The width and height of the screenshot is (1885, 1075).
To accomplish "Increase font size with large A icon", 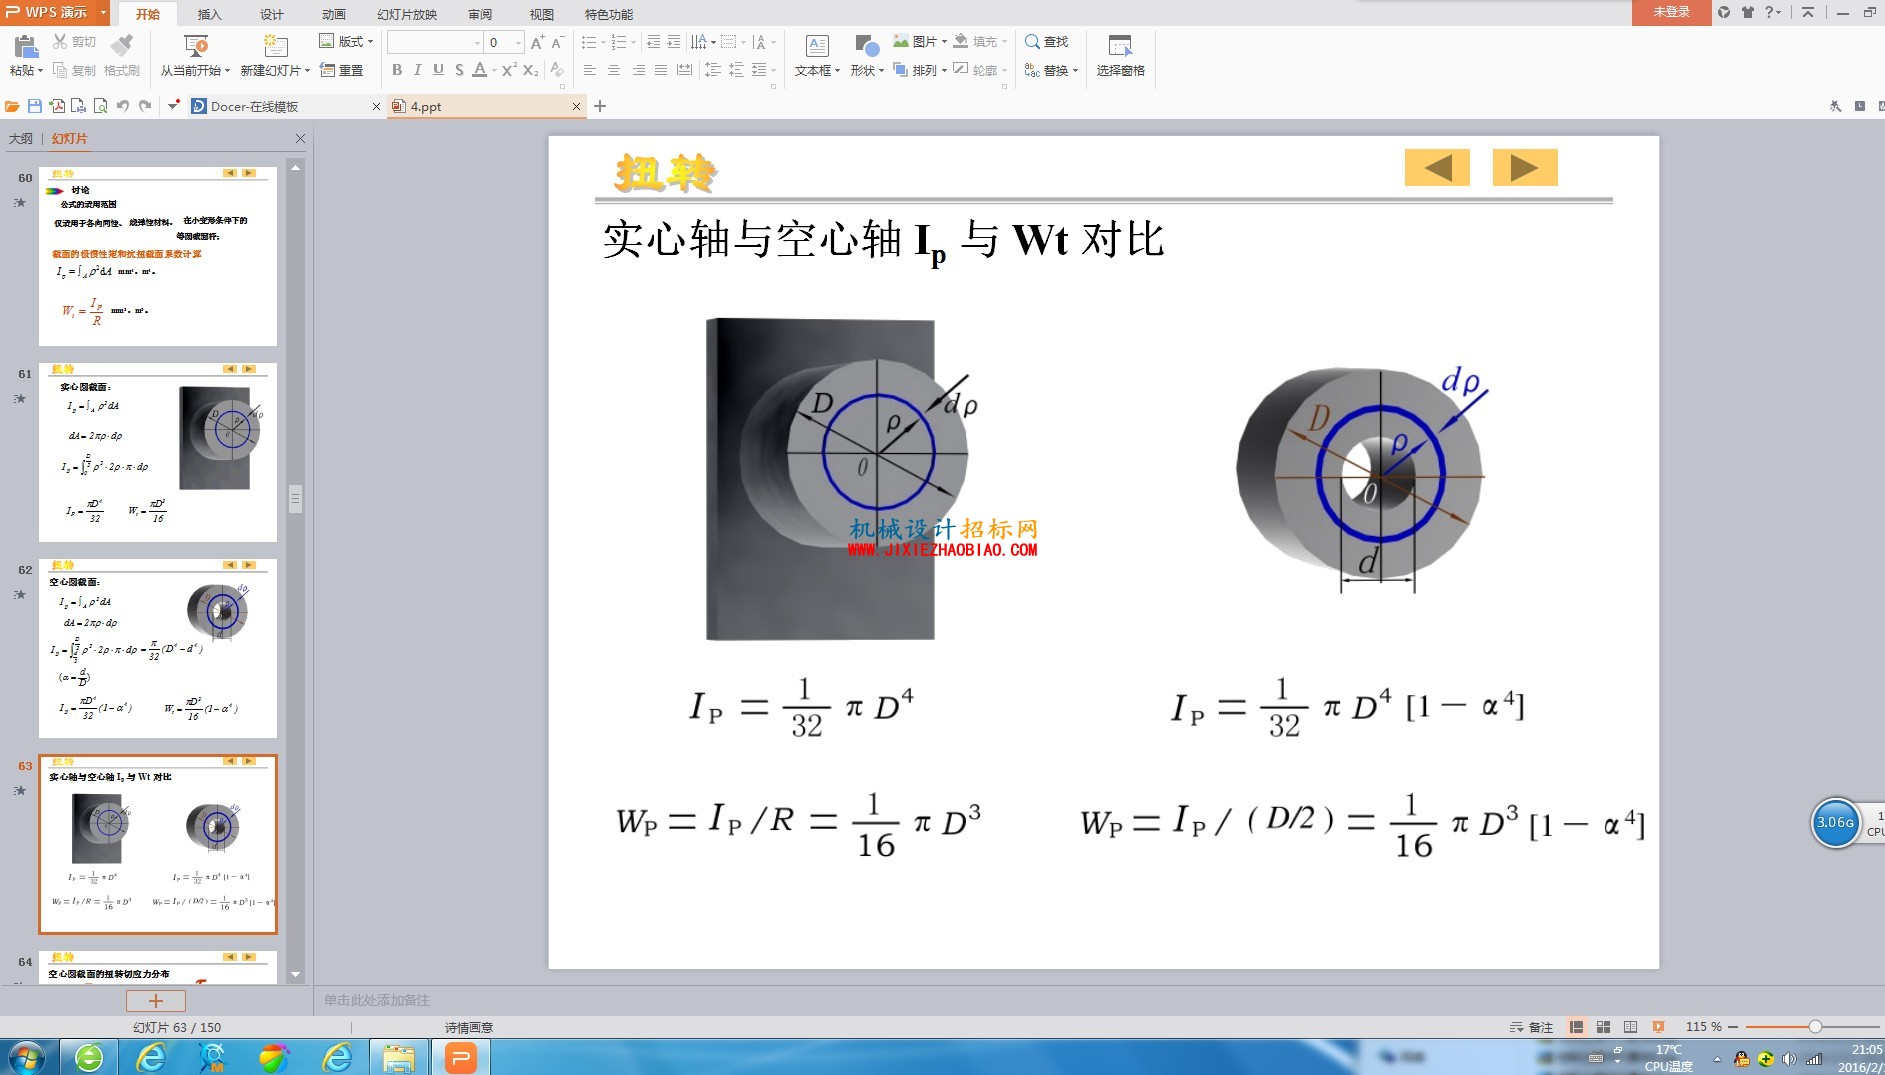I will coord(538,42).
